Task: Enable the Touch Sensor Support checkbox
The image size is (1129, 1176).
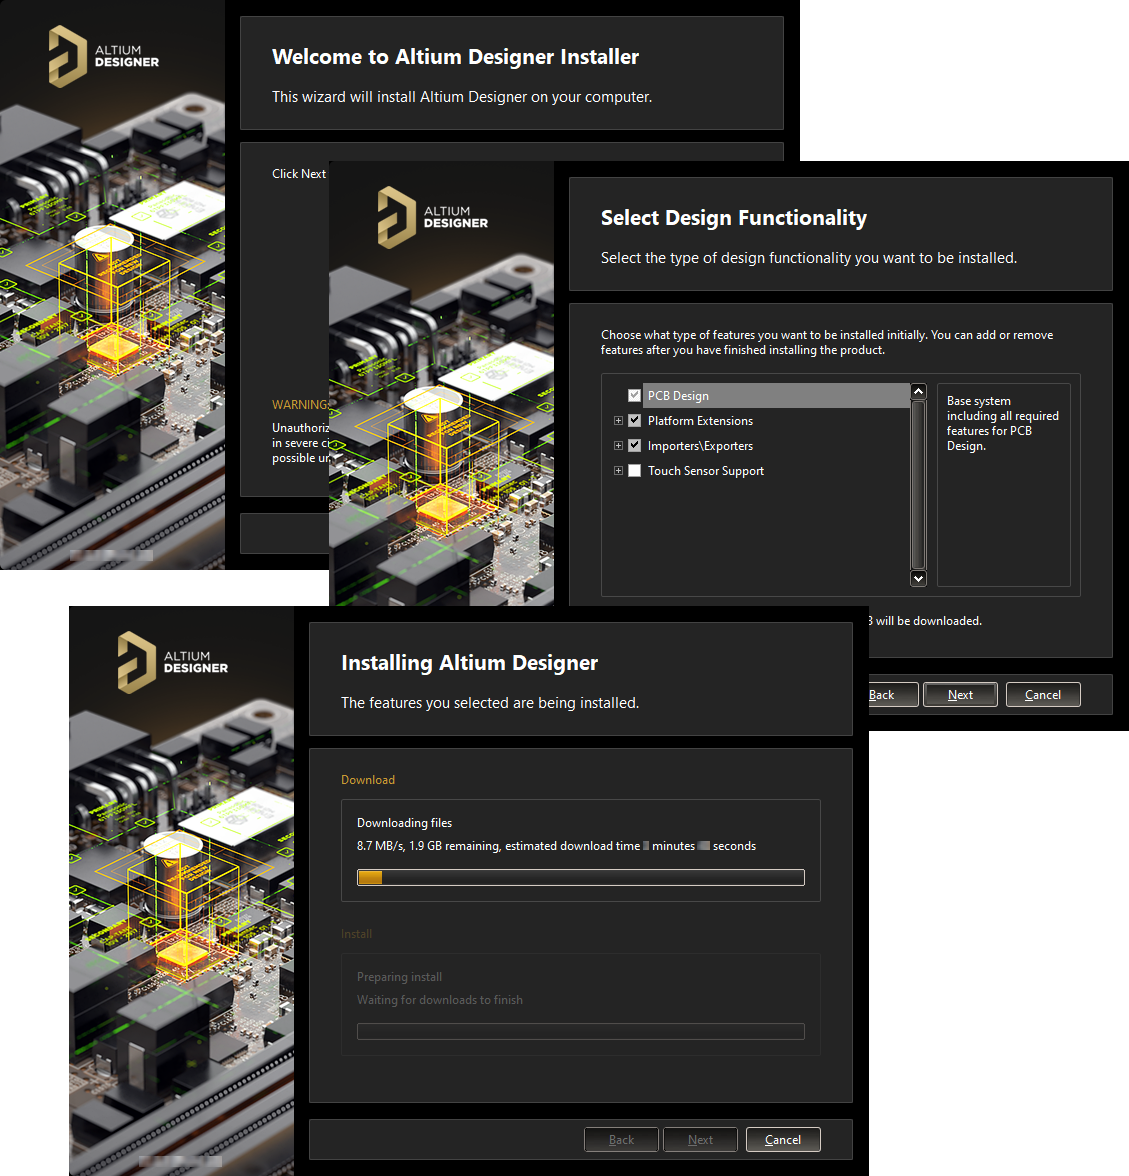Action: [x=634, y=471]
